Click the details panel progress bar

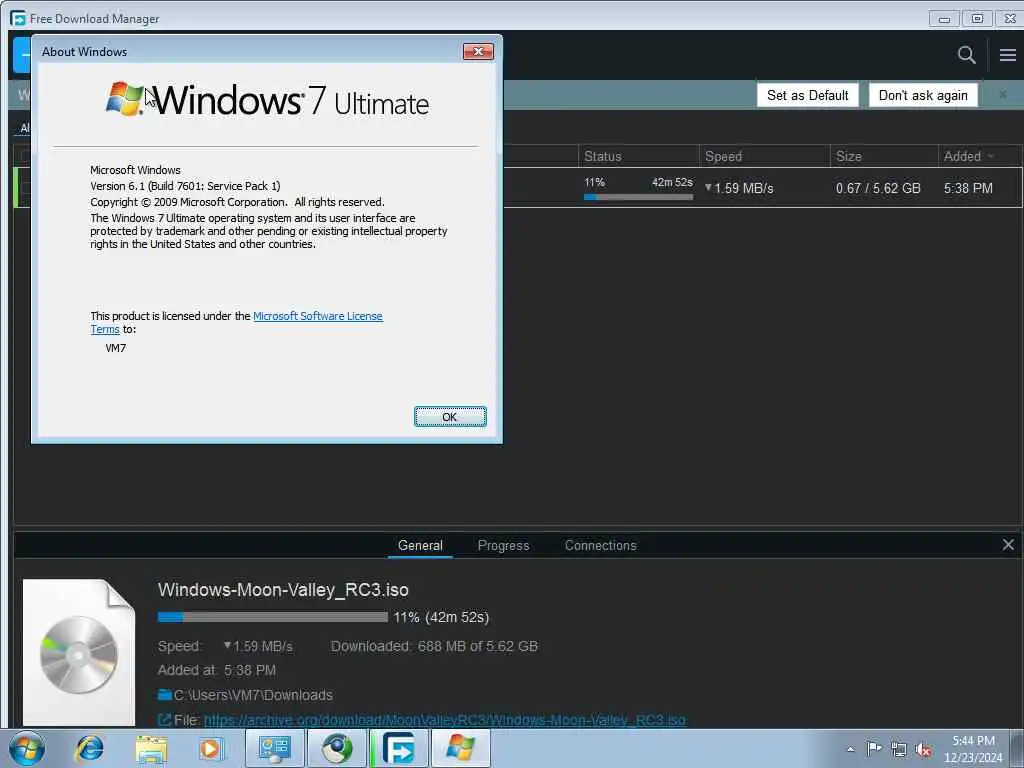tap(272, 617)
